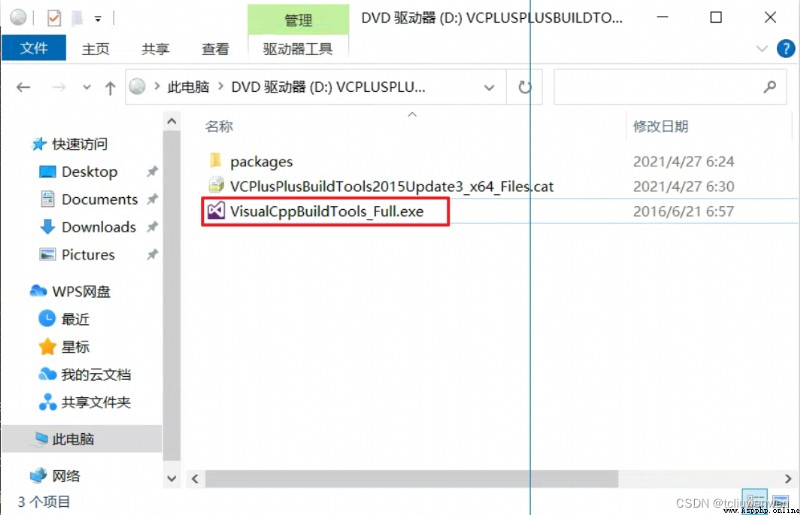Open recent locations dropdown arrow
The height and width of the screenshot is (515, 800).
point(87,87)
